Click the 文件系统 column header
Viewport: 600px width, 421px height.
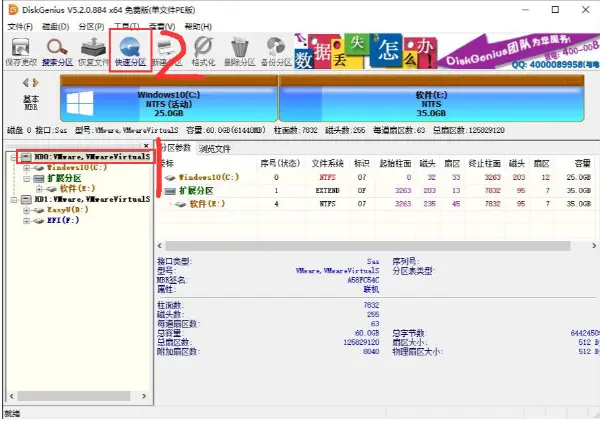(x=327, y=164)
